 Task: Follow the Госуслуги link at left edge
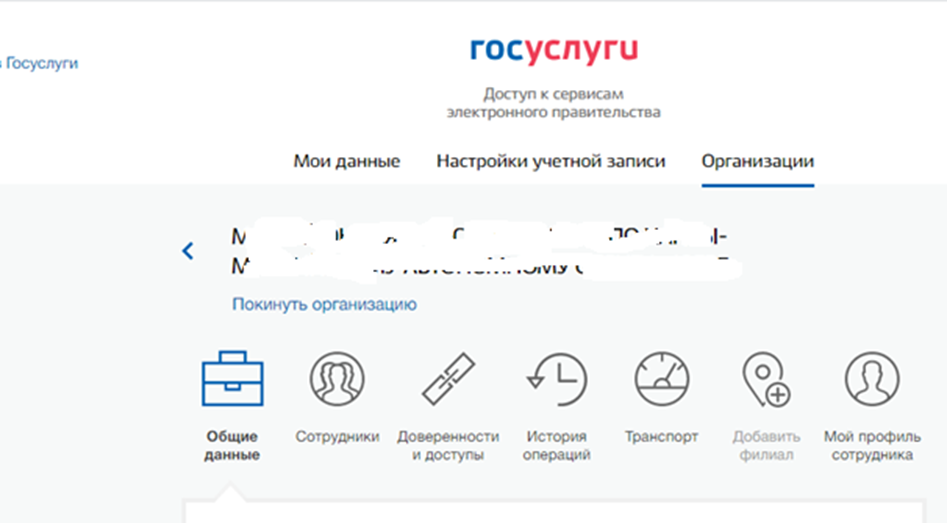pyautogui.click(x=40, y=63)
